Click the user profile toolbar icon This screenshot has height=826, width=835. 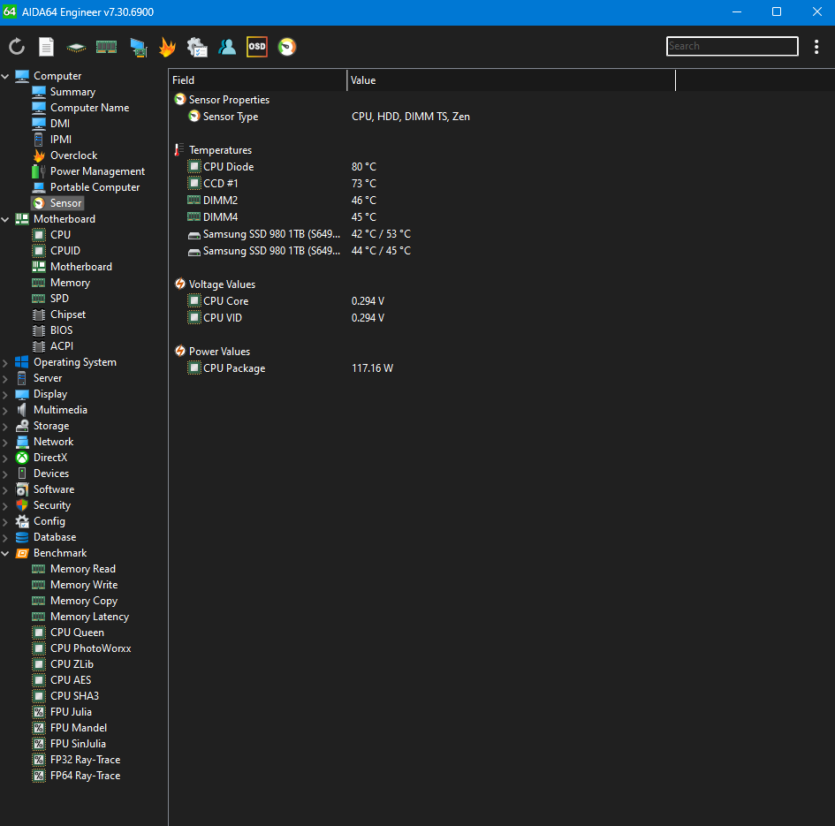[227, 47]
